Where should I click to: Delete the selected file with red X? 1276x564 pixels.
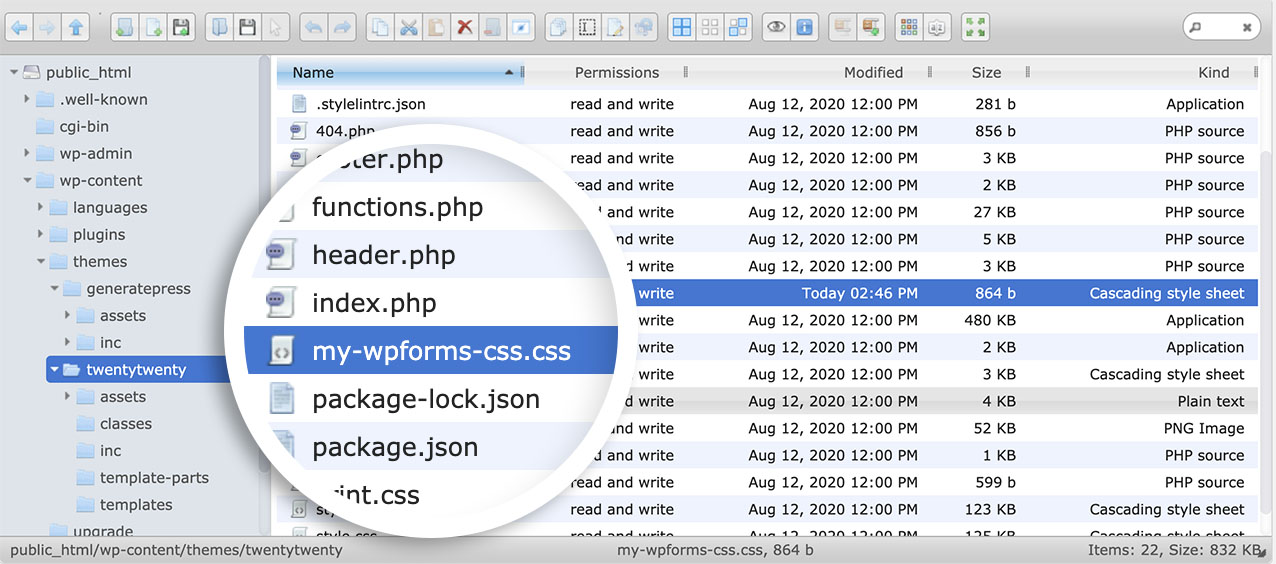[x=465, y=27]
